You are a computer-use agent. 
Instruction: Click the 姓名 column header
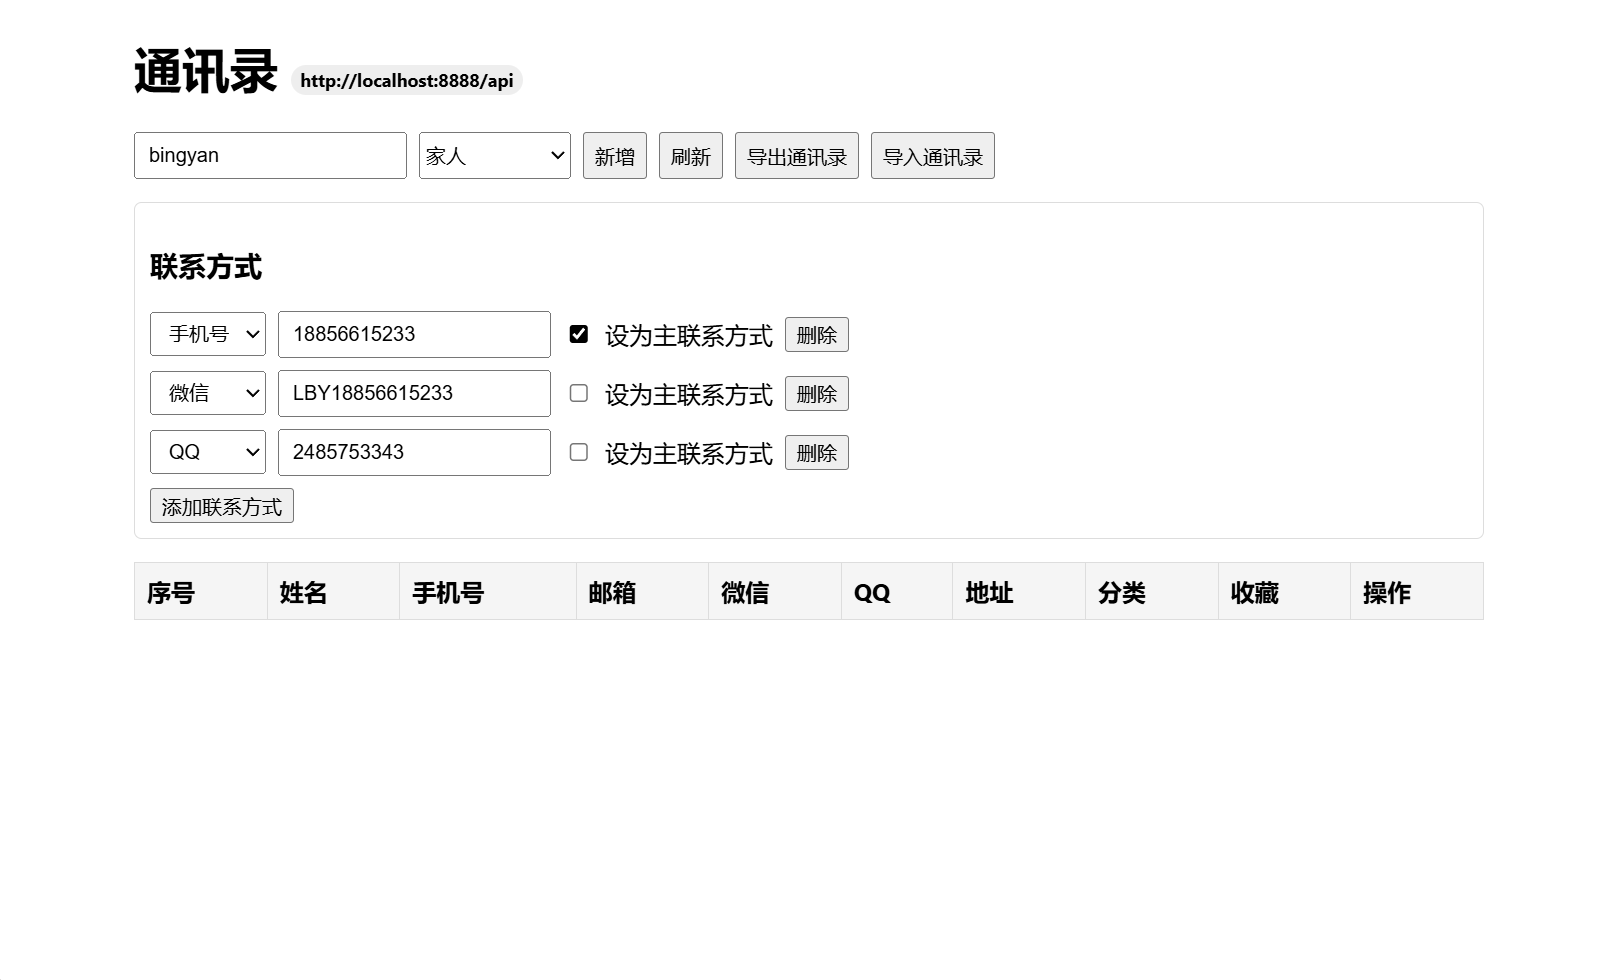click(x=334, y=592)
